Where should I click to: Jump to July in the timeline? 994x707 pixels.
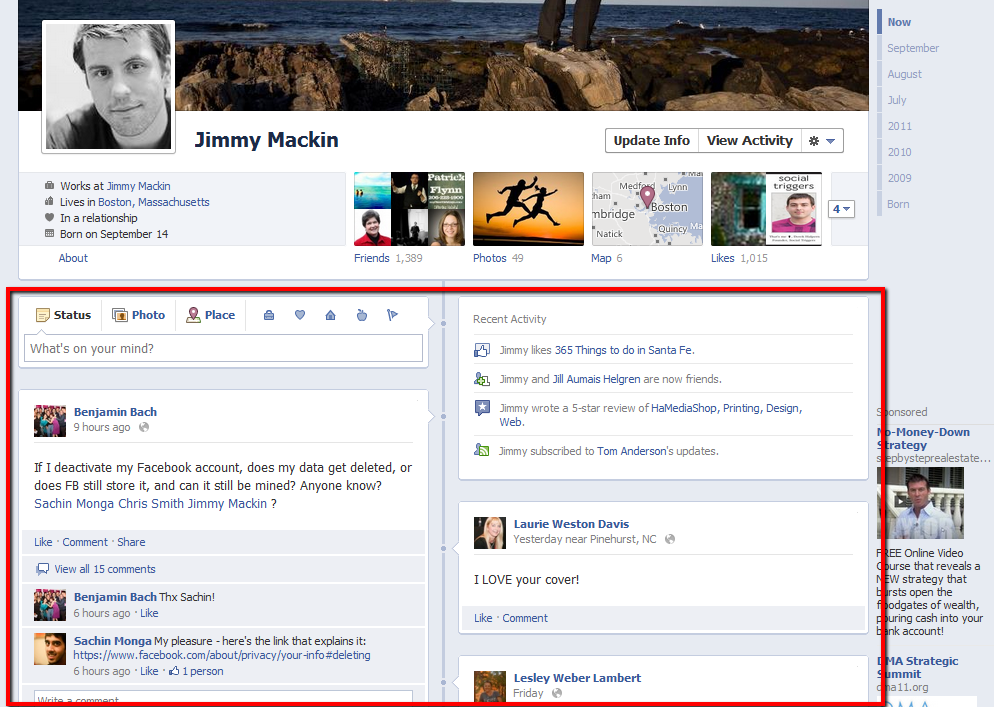tap(897, 100)
